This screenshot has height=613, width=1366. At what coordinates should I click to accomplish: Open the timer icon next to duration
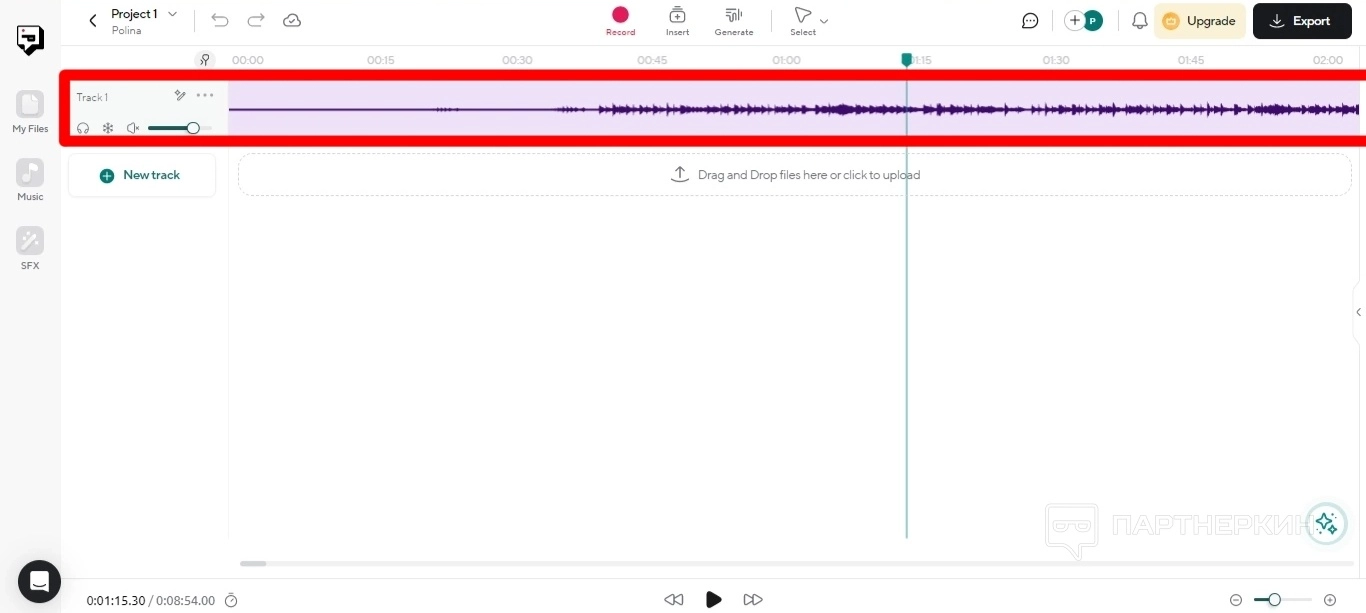[x=231, y=600]
